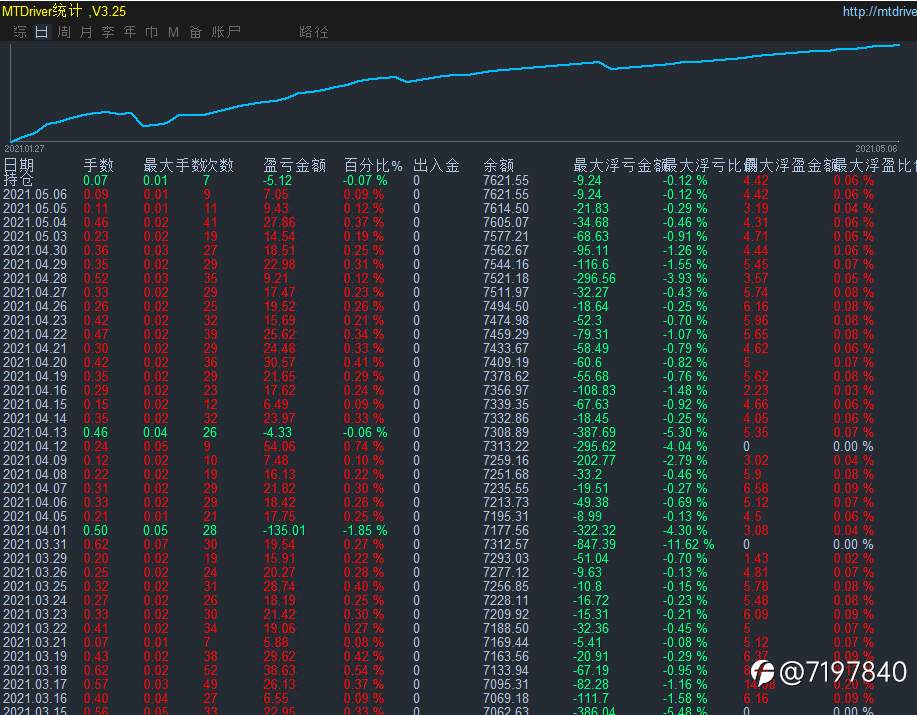Click the percentage value -1.85 %
Viewport: 917px width, 715px height.
coord(365,530)
